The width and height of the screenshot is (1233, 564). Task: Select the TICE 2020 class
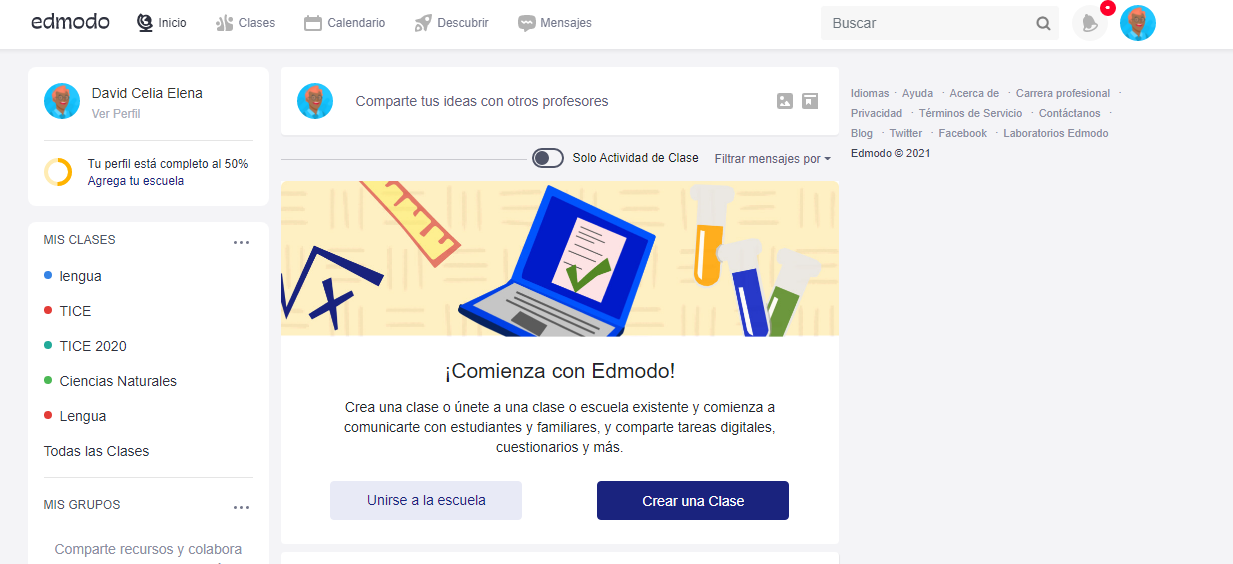pos(93,346)
